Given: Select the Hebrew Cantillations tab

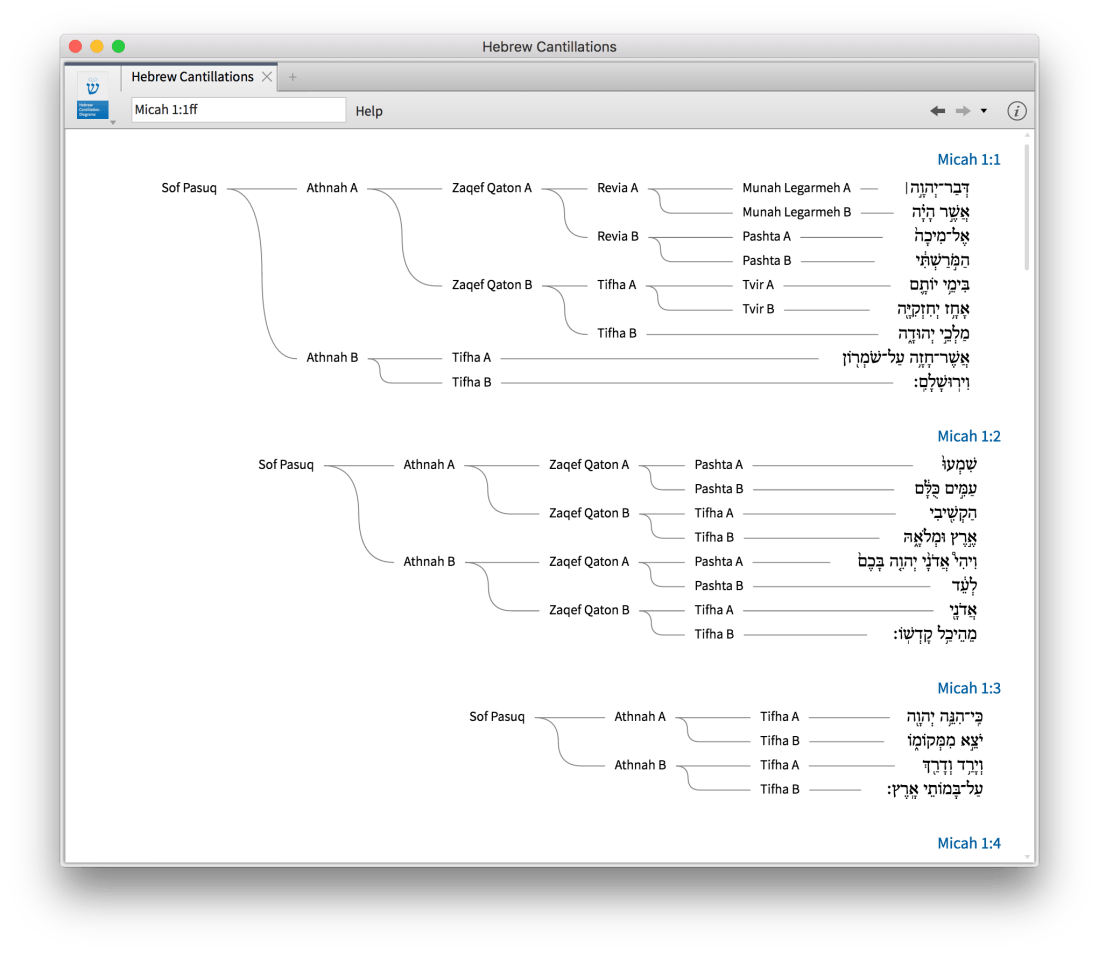Looking at the screenshot, I should 192,77.
